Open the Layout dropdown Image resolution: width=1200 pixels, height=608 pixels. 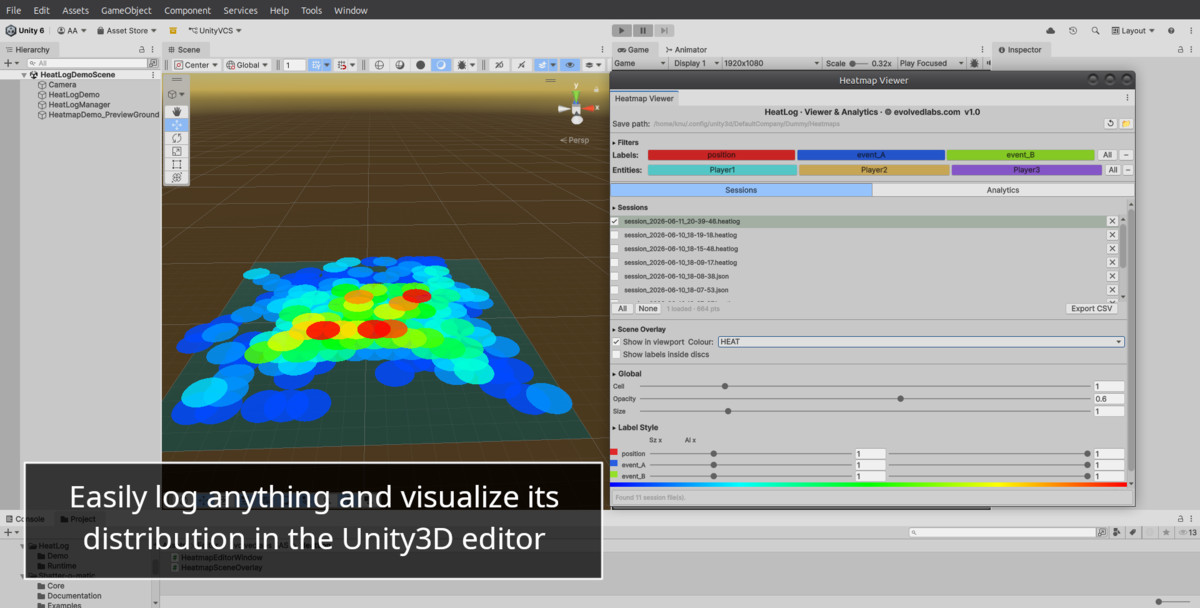[1134, 31]
